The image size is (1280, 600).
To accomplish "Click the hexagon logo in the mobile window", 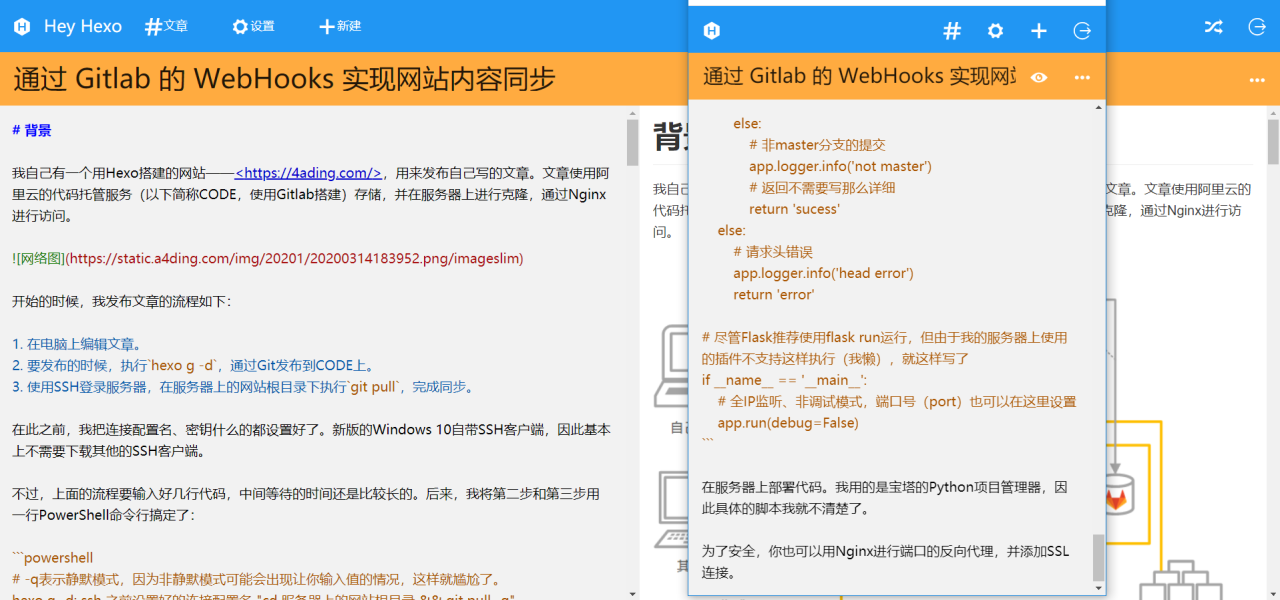I will (712, 31).
